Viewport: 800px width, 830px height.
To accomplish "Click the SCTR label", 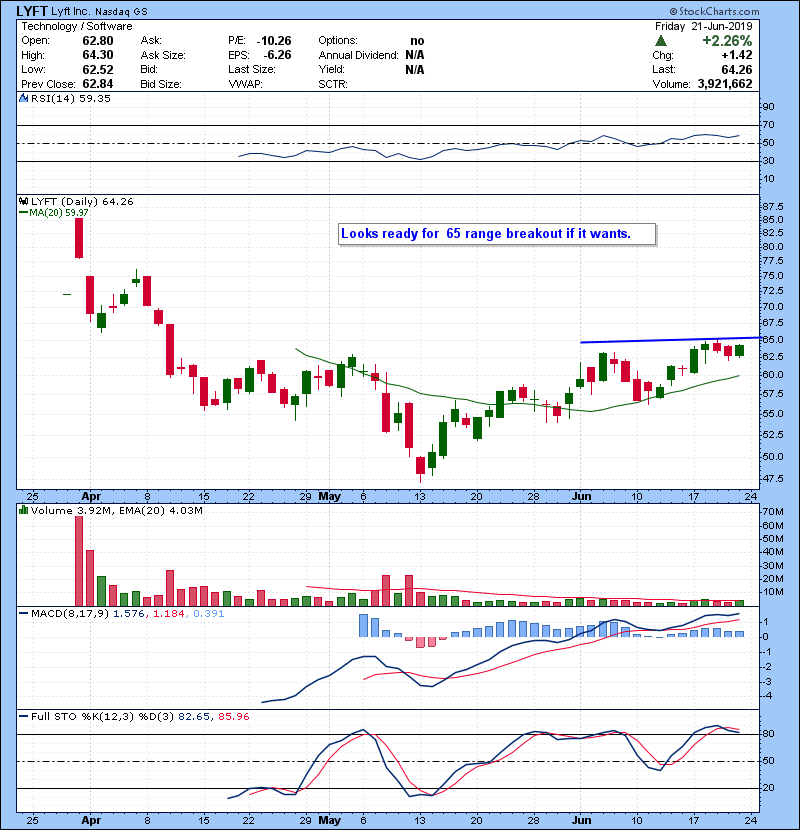I will pos(333,84).
